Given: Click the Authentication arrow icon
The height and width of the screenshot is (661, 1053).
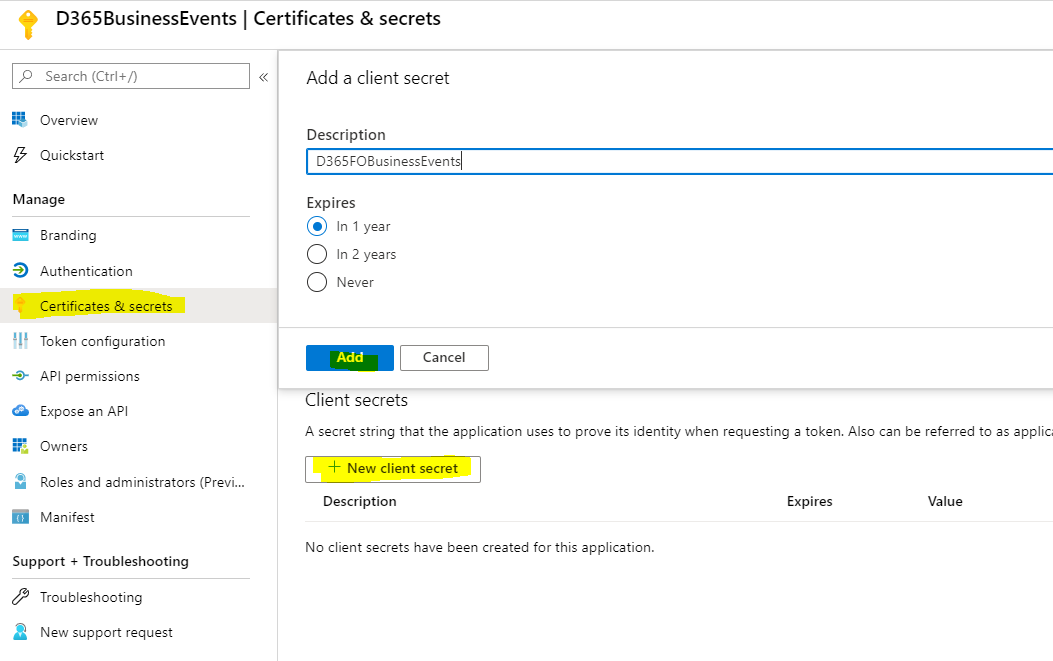Looking at the screenshot, I should (x=20, y=271).
